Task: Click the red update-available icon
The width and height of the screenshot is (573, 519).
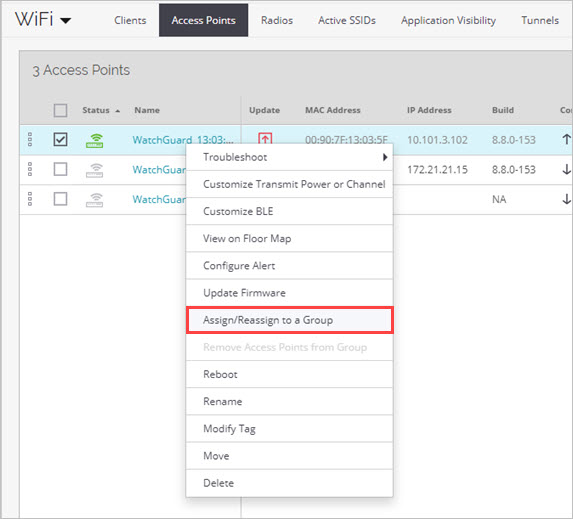Action: click(265, 138)
